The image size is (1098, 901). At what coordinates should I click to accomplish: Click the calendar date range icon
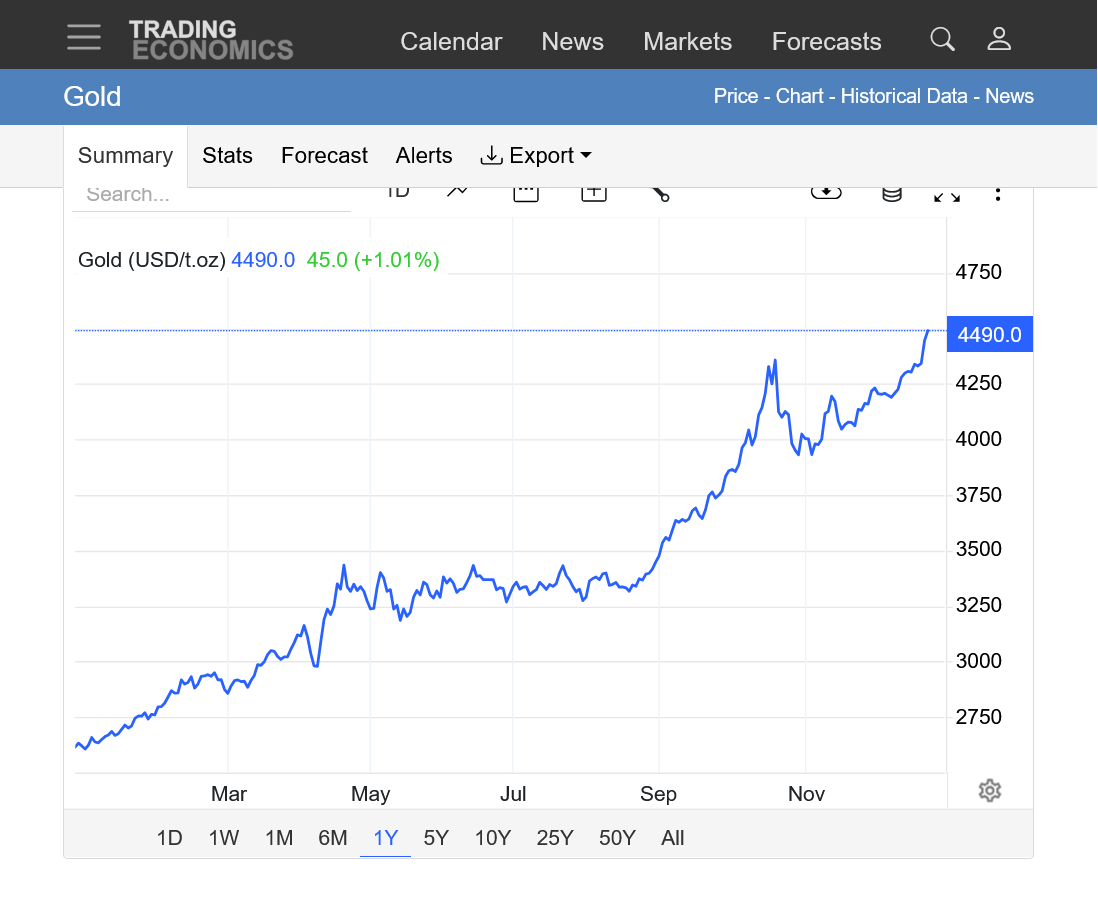[526, 193]
